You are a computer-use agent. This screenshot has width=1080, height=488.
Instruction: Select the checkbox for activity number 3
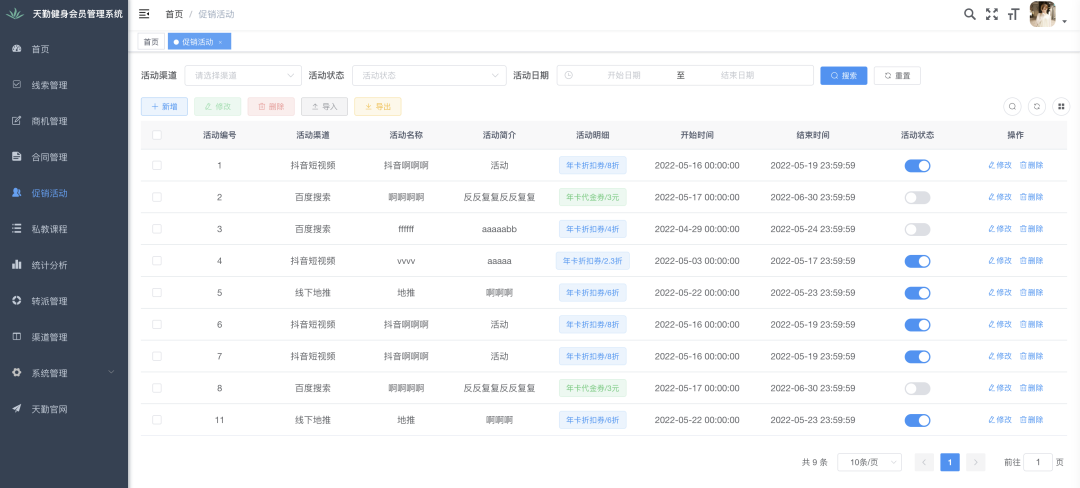156,229
